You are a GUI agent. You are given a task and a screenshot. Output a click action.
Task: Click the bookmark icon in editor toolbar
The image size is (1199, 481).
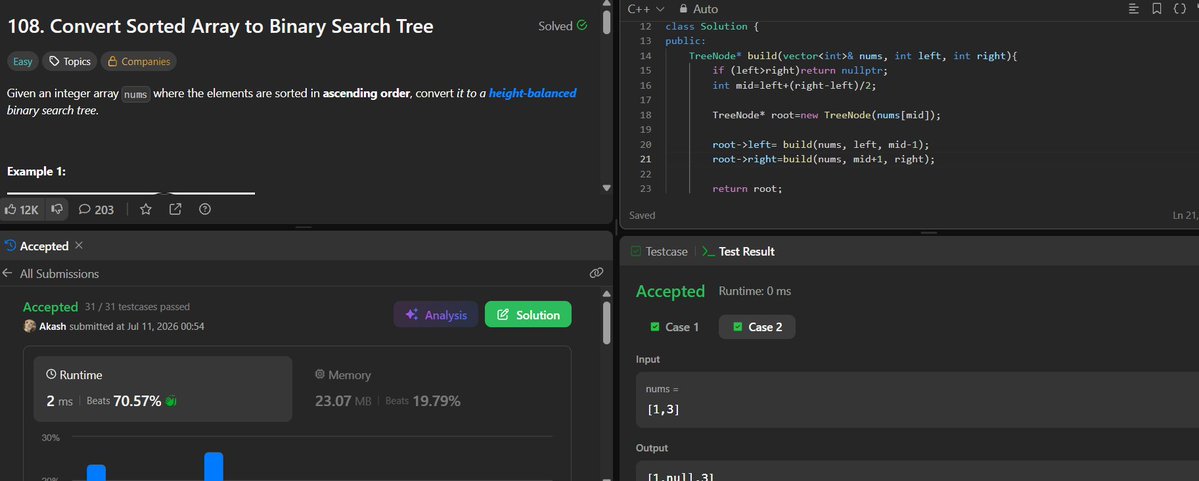pyautogui.click(x=1157, y=9)
